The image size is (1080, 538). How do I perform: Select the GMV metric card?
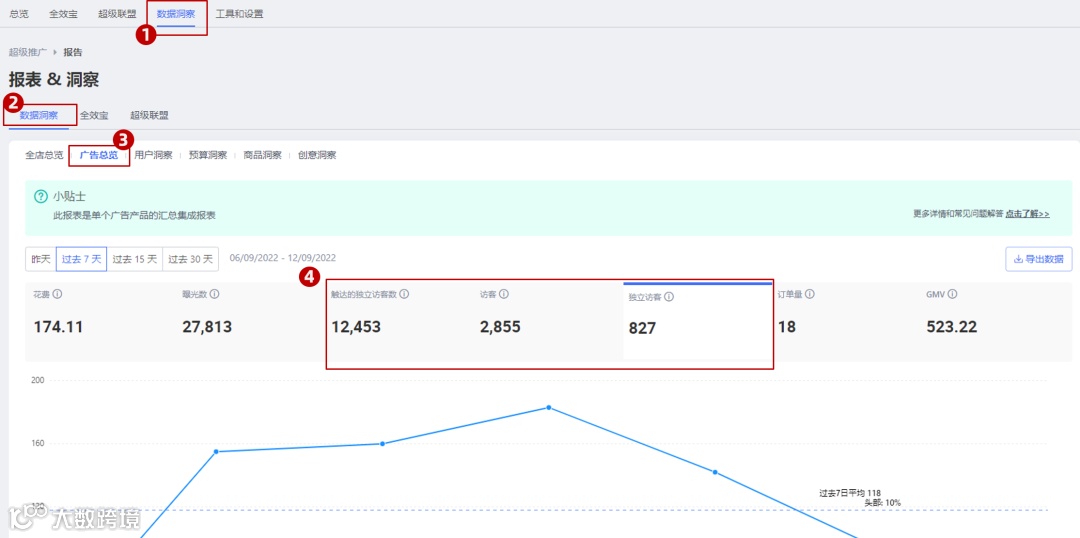tap(997, 320)
